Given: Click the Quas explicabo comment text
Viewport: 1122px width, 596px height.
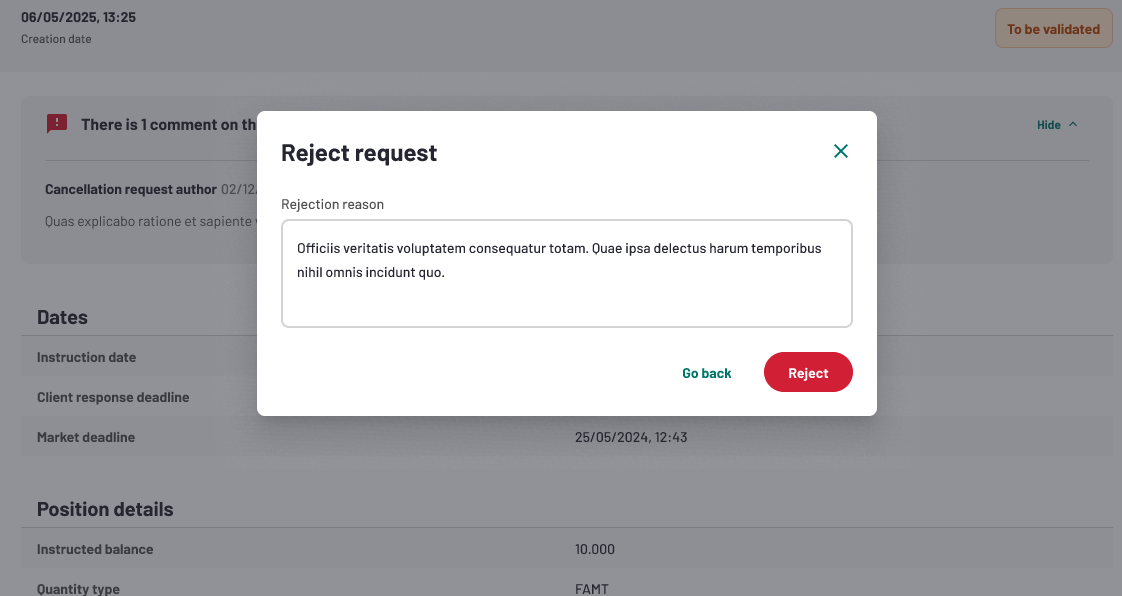Looking at the screenshot, I should click(x=149, y=221).
